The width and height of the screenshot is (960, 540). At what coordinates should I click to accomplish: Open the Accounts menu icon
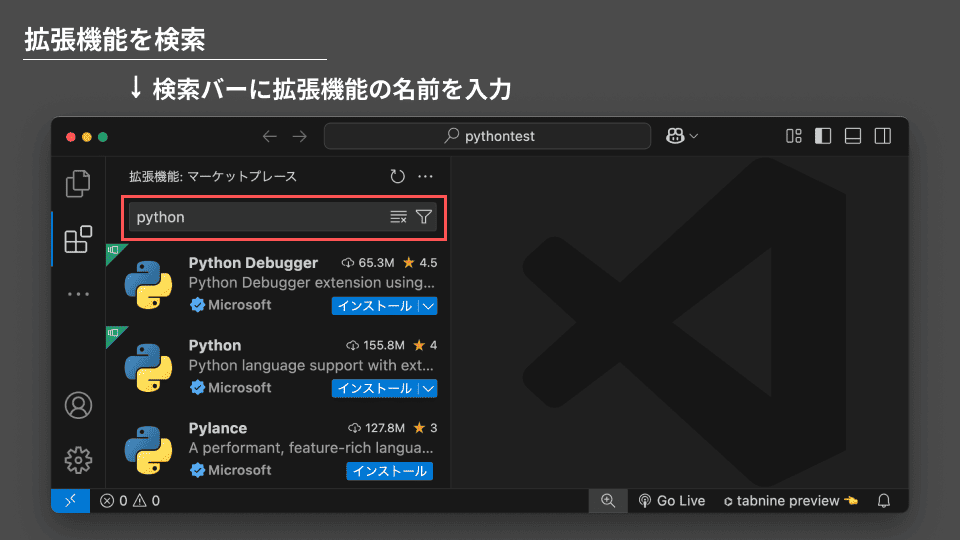click(78, 405)
